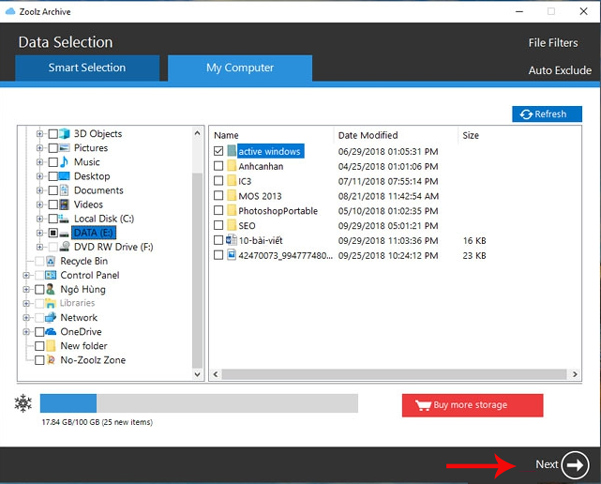Click the Documents icon in tree
Viewport: 601px width, 484px height.
[64, 190]
